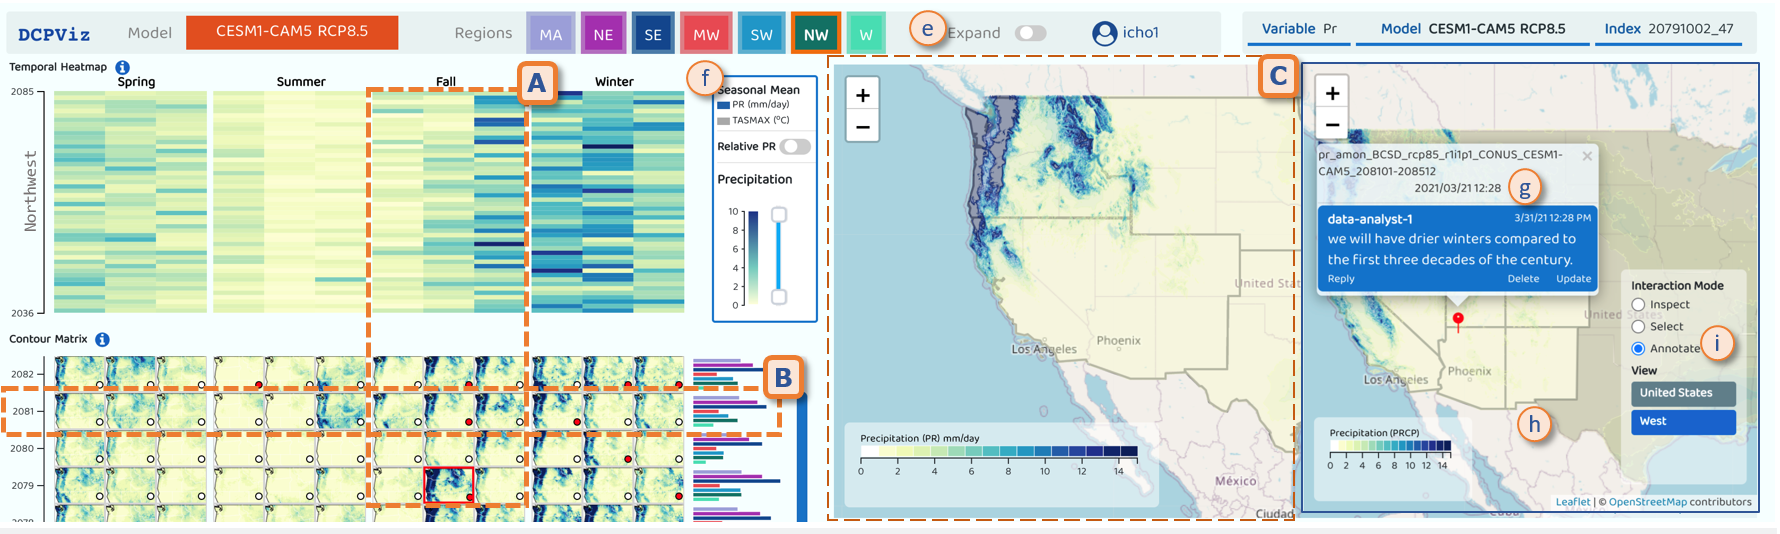Click the 2080 row label
1780x534 pixels.
[x=23, y=448]
